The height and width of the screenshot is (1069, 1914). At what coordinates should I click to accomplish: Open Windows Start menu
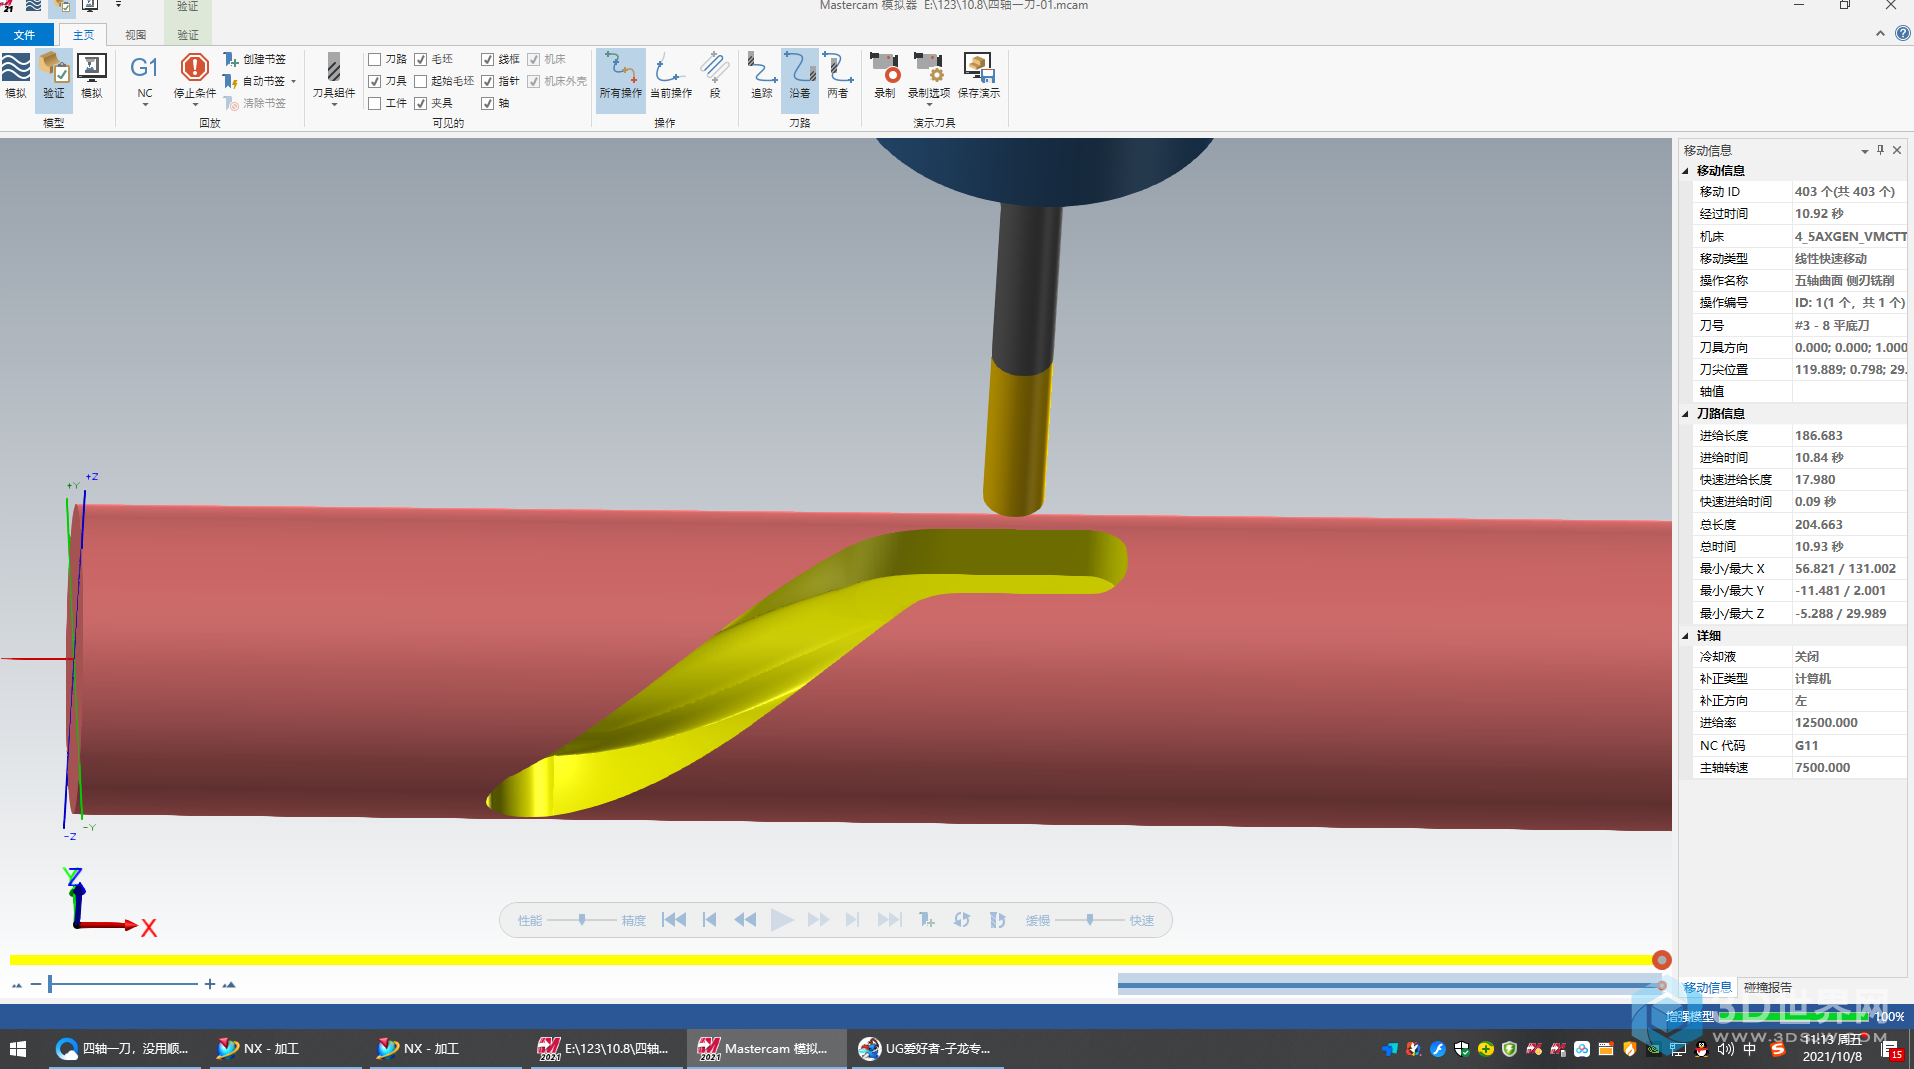18,1048
